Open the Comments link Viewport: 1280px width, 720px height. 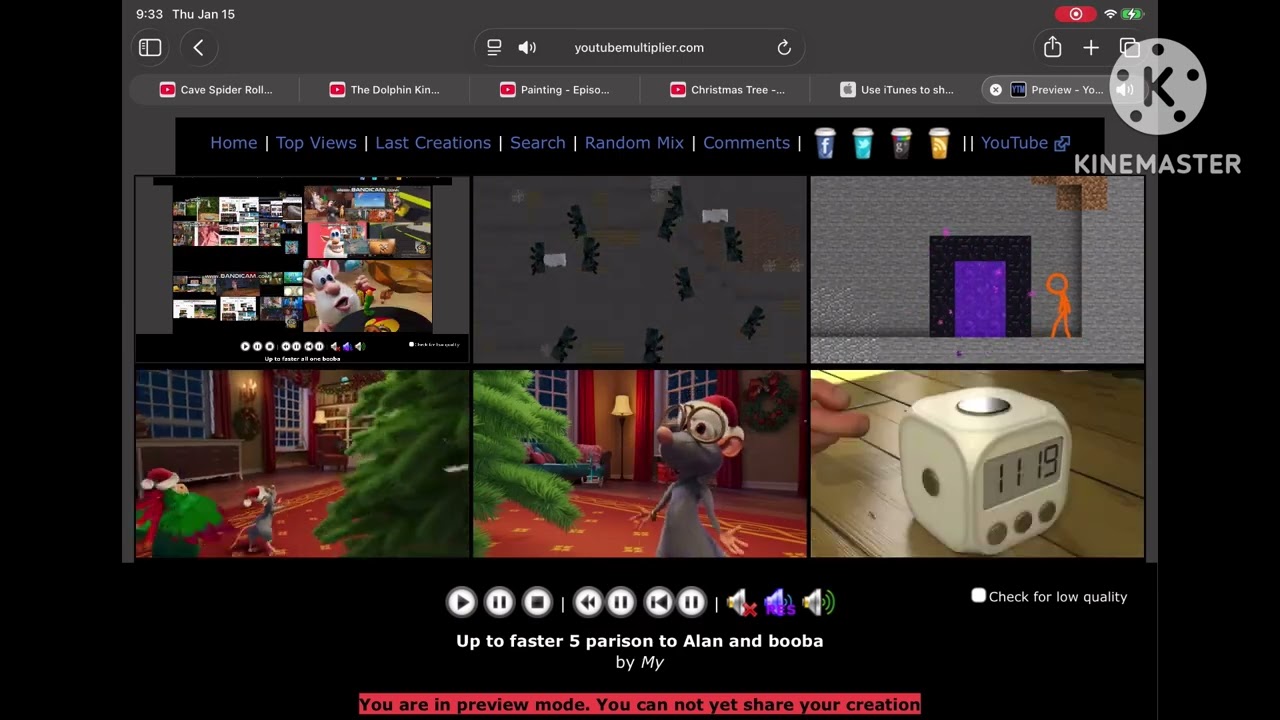[x=746, y=143]
